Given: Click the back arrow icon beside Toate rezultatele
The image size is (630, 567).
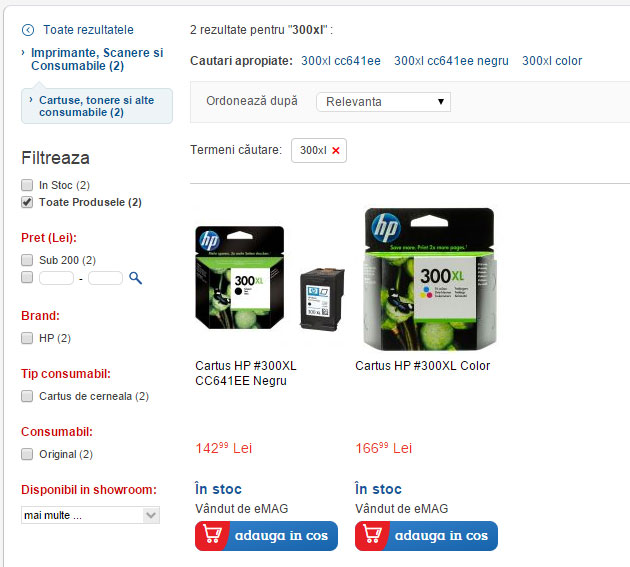Looking at the screenshot, I should coord(28,30).
